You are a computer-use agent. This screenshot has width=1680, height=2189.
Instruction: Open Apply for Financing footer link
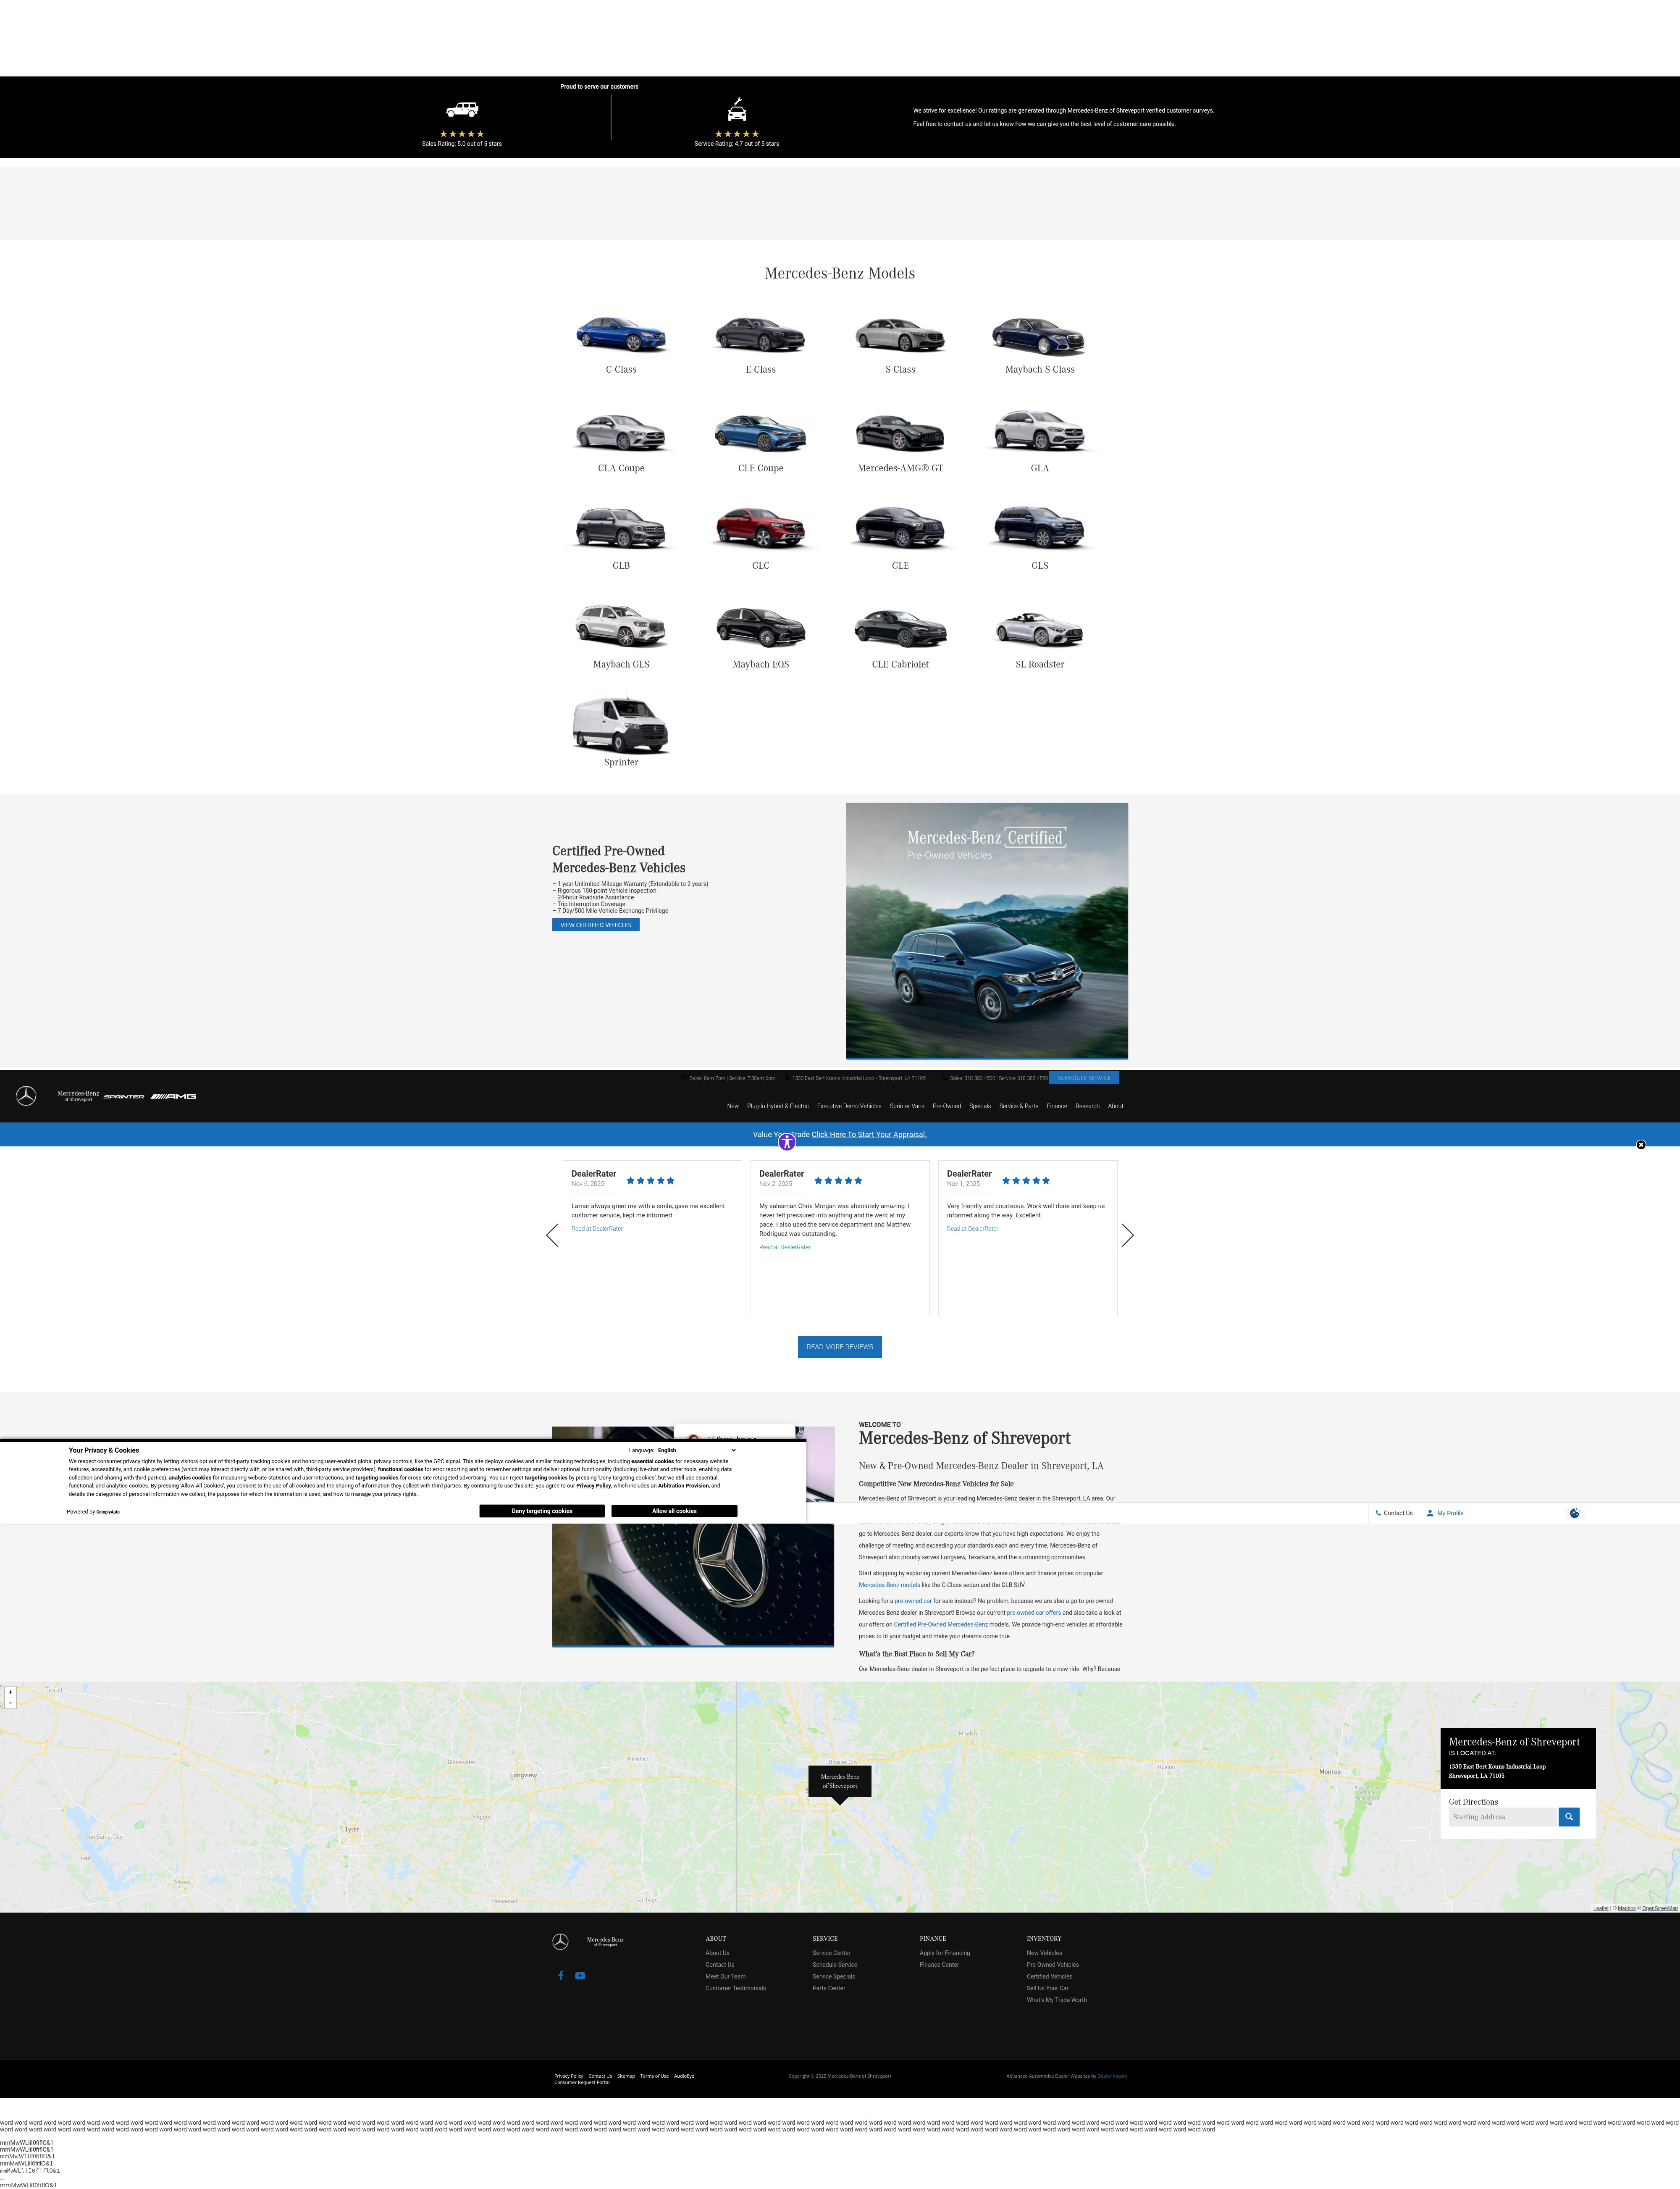(945, 1953)
